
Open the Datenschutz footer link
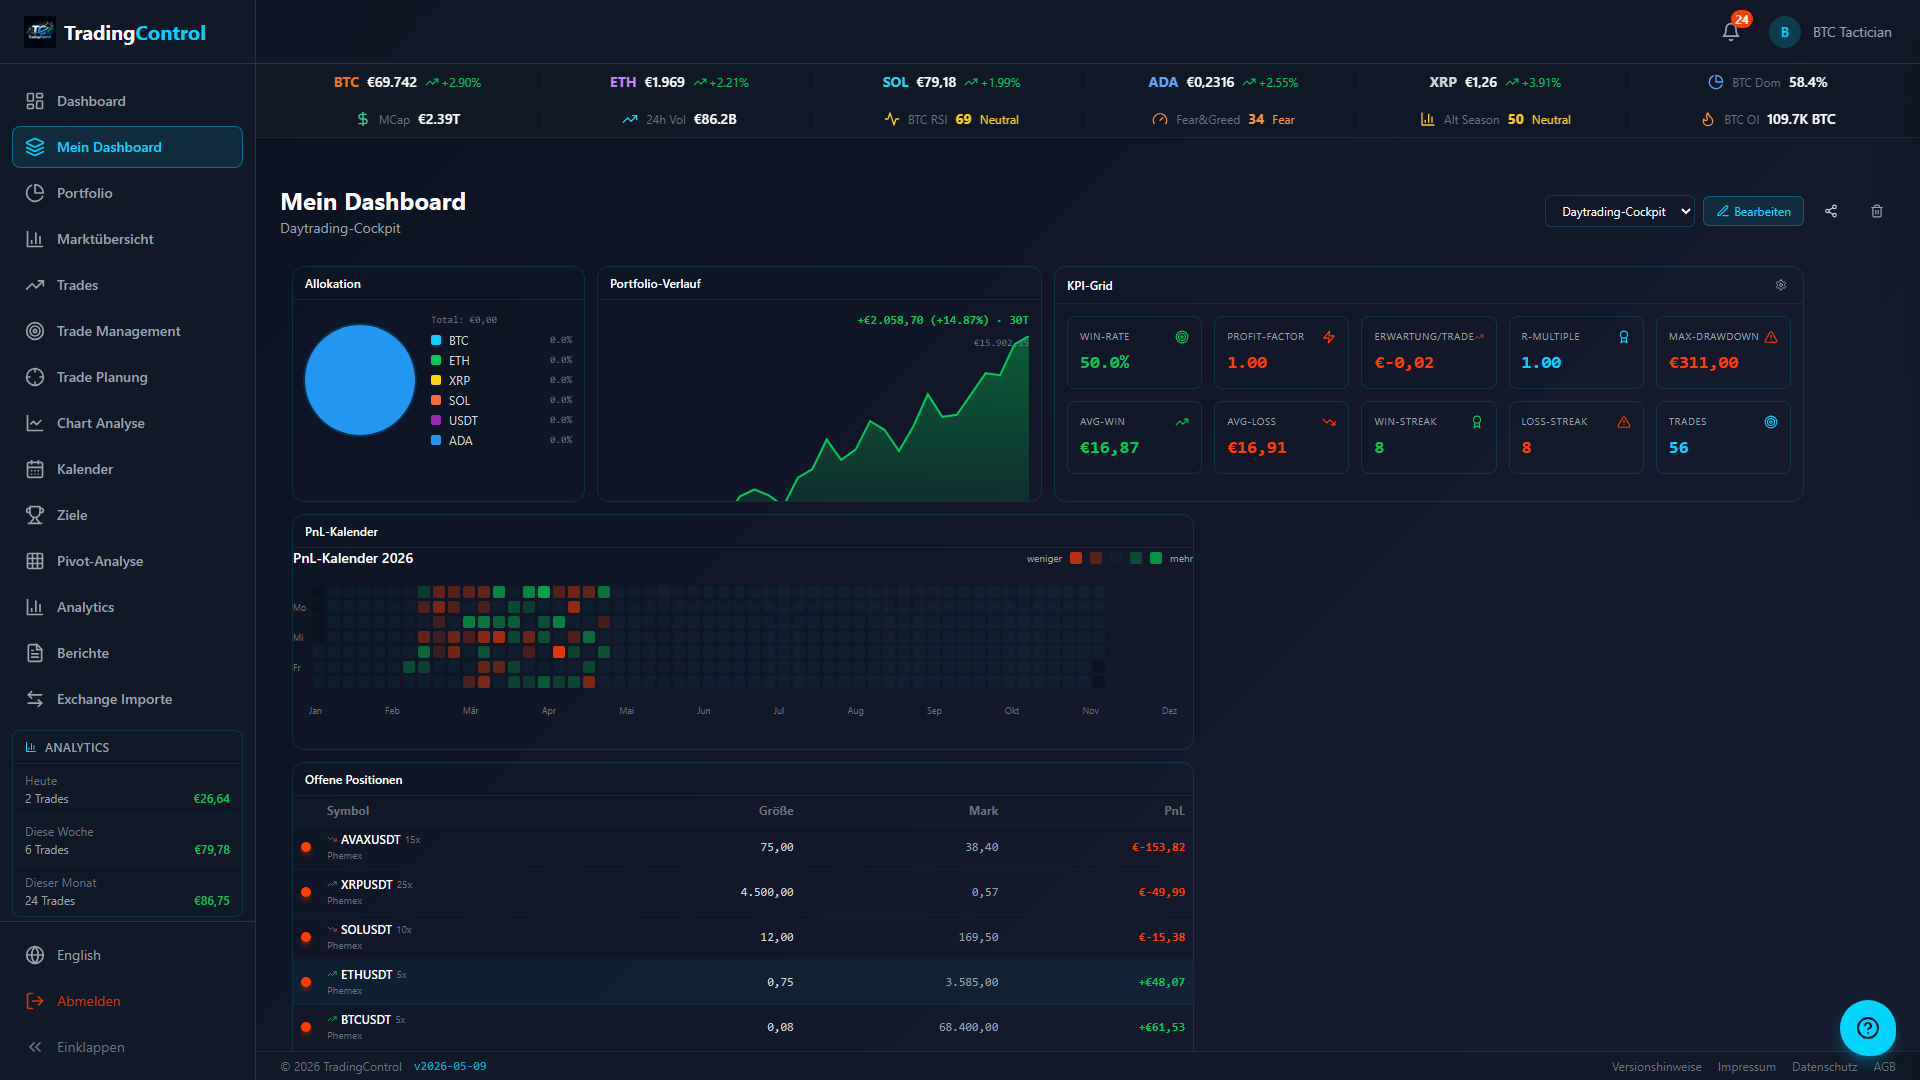1824,1067
